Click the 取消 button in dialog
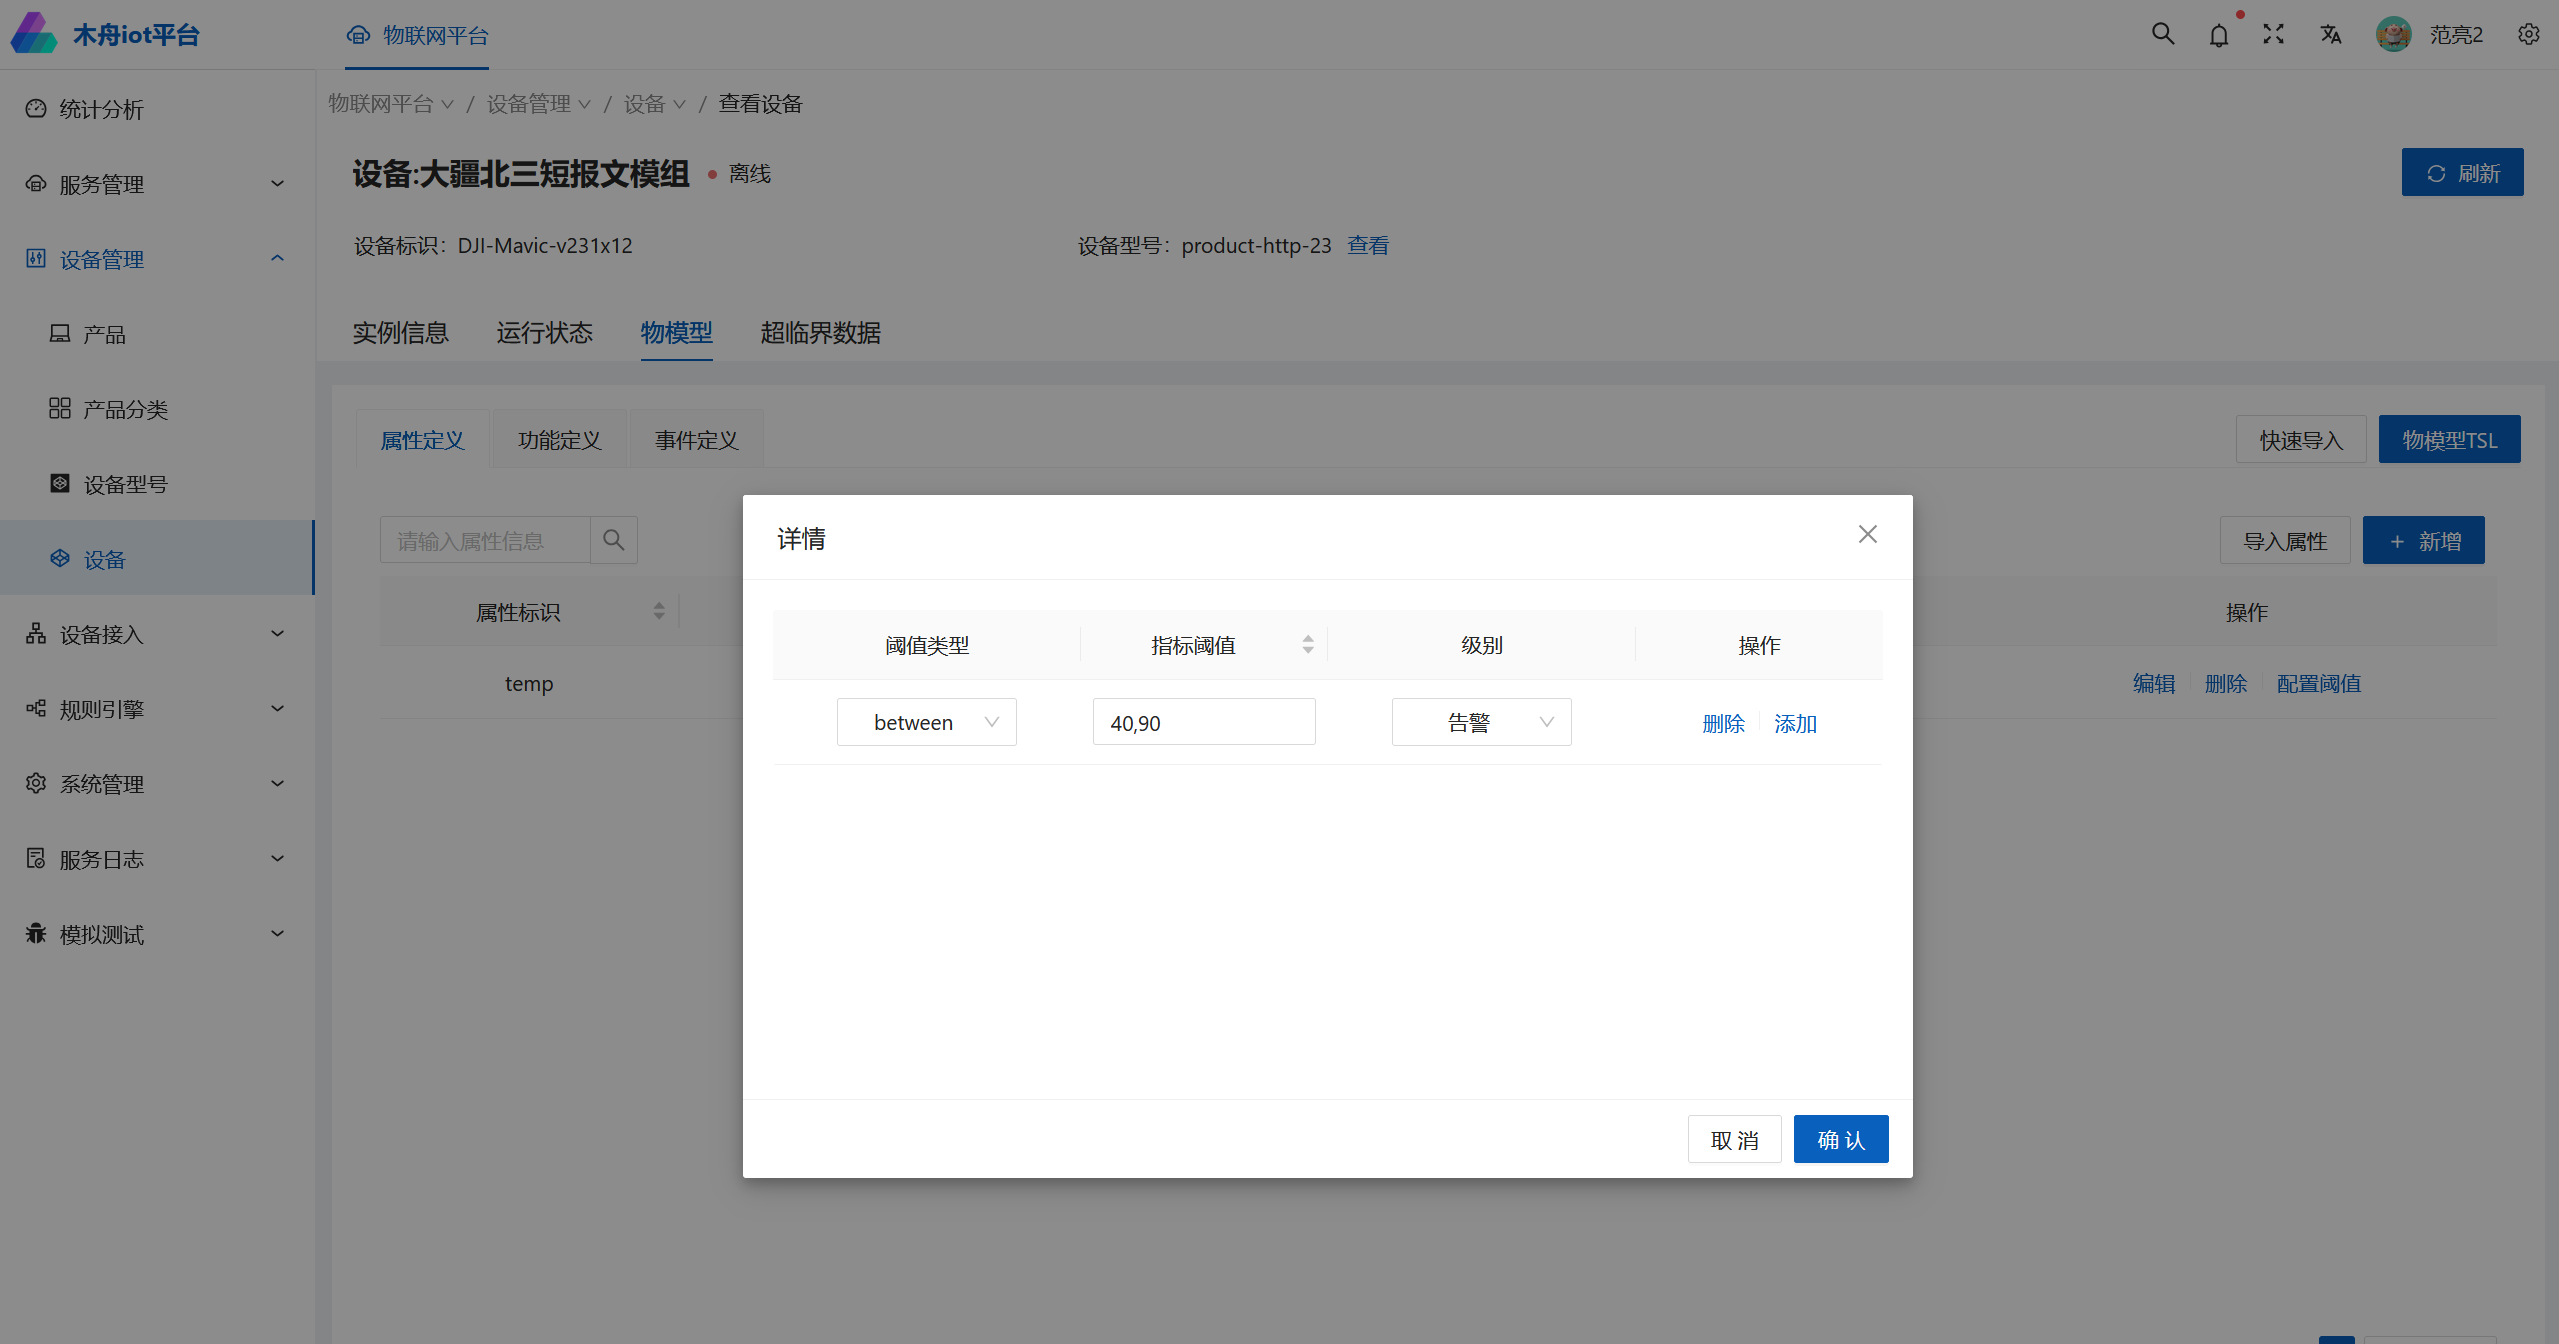 point(1734,1139)
